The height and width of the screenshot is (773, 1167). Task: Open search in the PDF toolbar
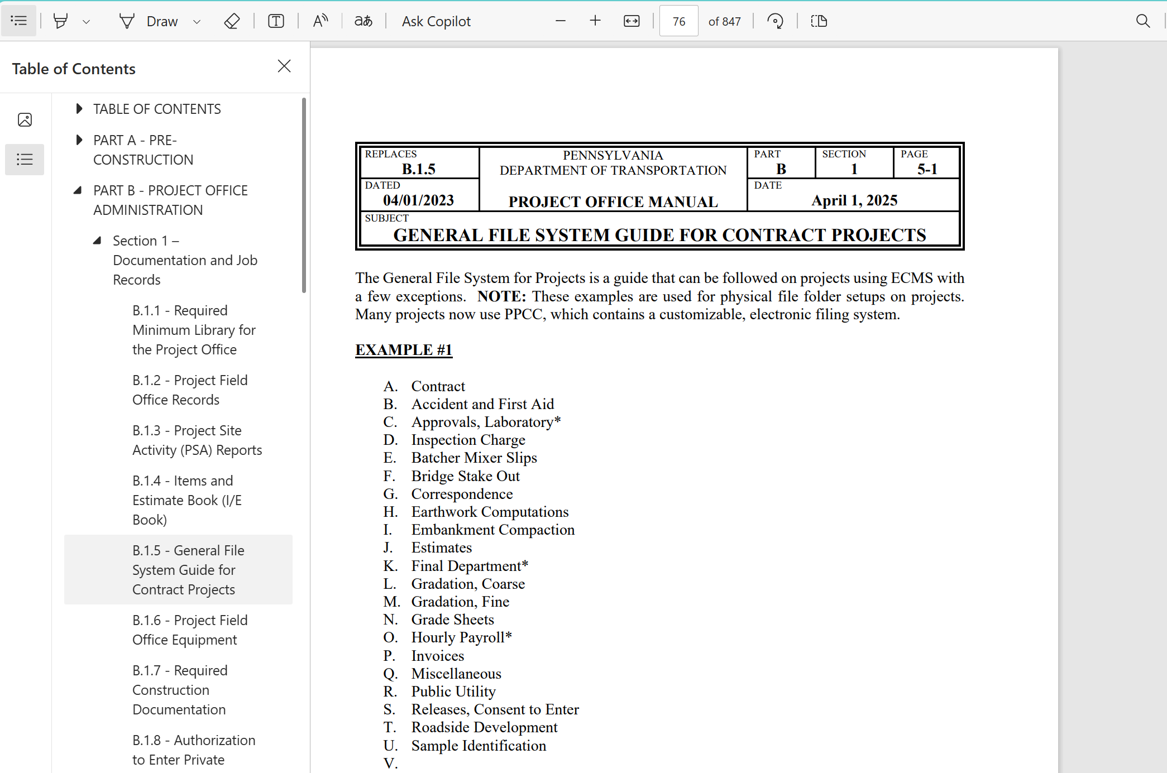[1142, 21]
